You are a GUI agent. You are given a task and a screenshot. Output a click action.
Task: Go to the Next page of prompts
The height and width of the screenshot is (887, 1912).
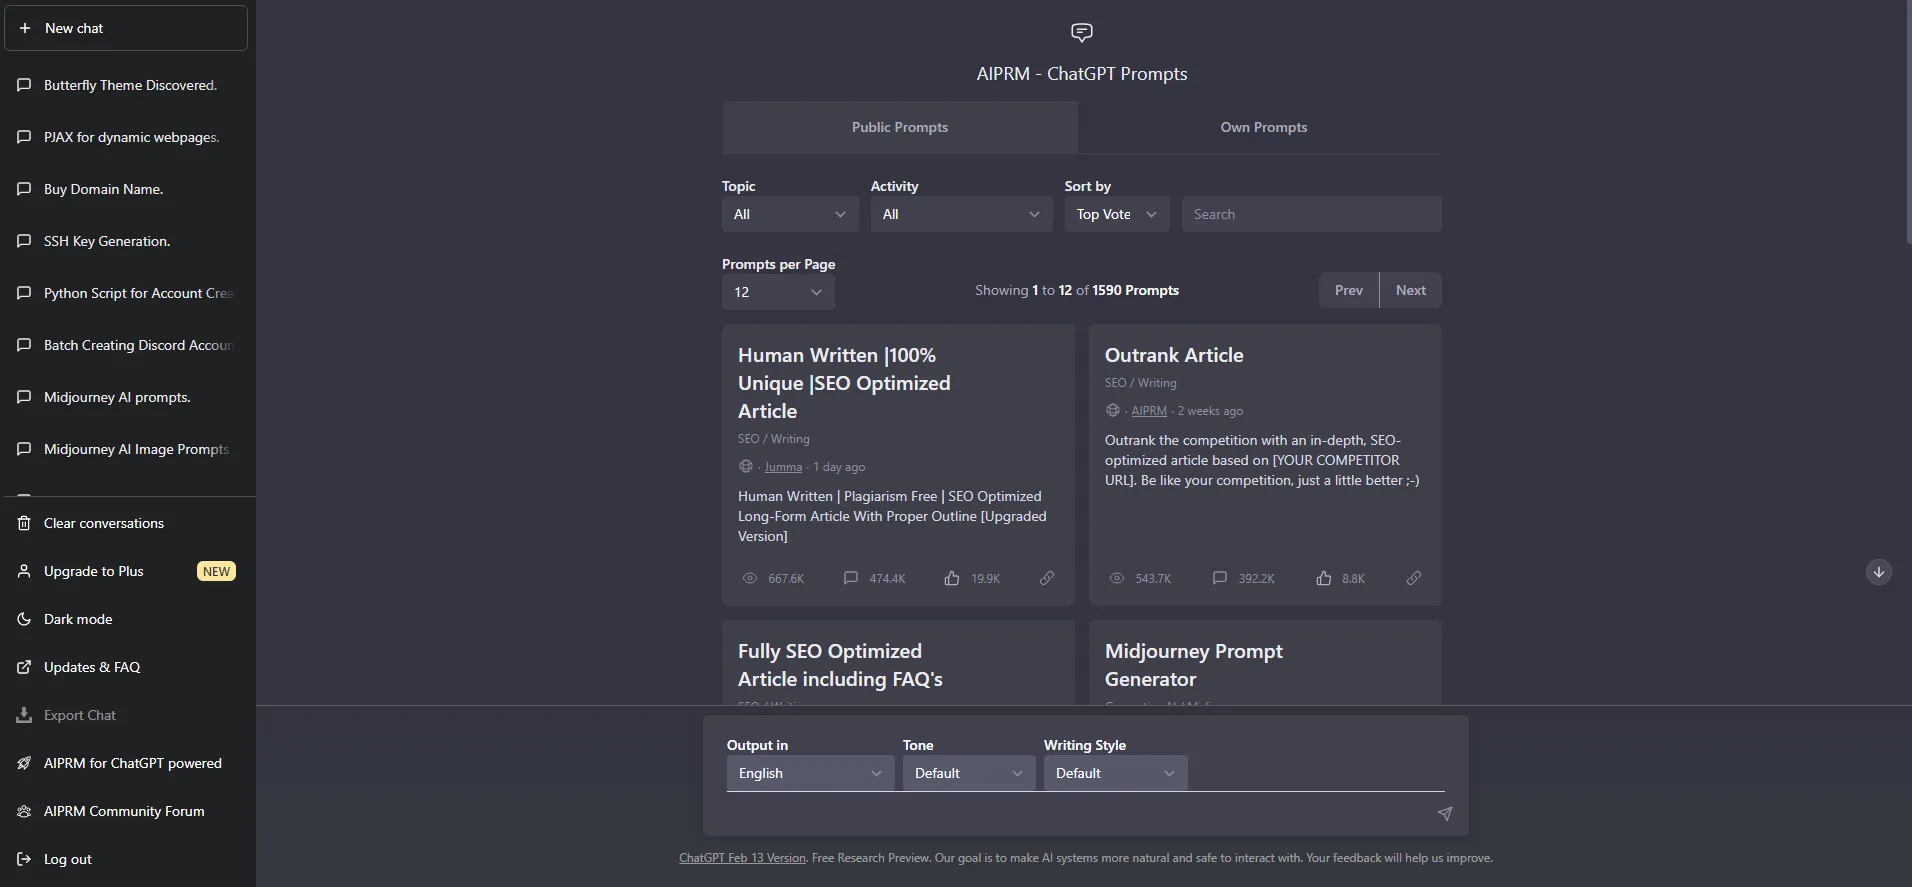[x=1411, y=290]
